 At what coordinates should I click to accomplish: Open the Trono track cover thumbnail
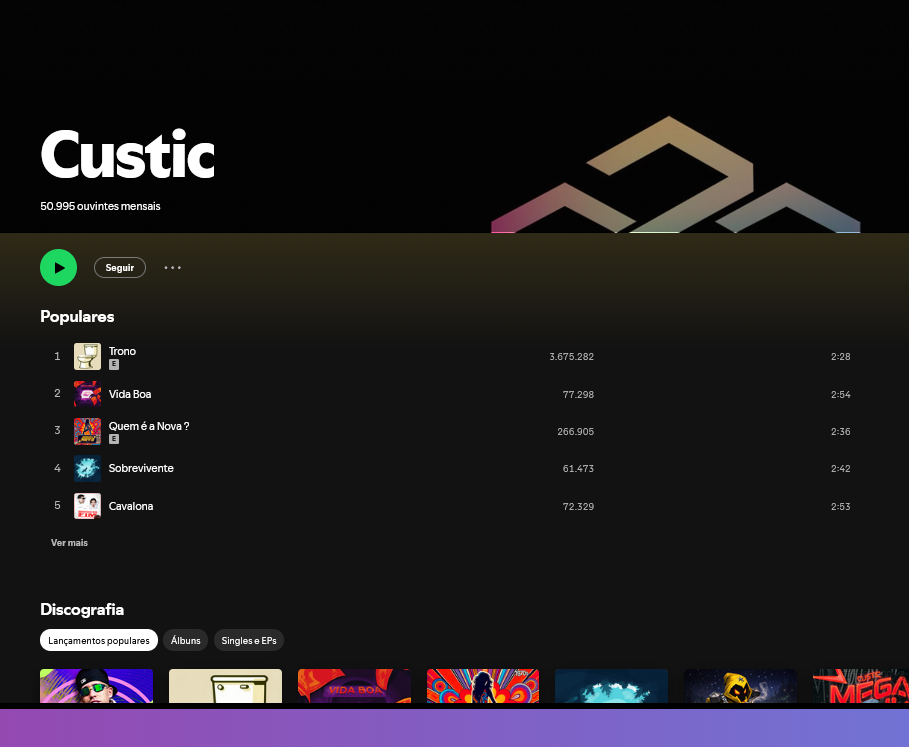[88, 356]
